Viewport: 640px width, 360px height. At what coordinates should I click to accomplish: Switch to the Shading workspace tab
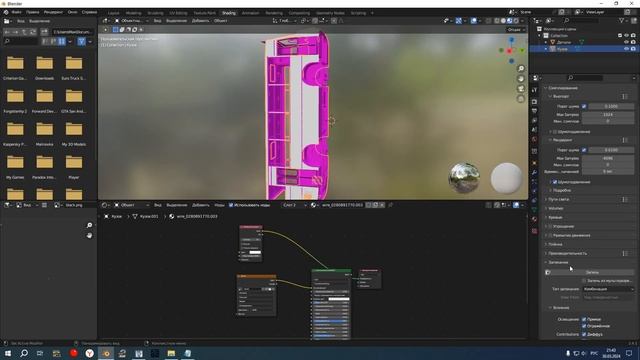point(229,13)
